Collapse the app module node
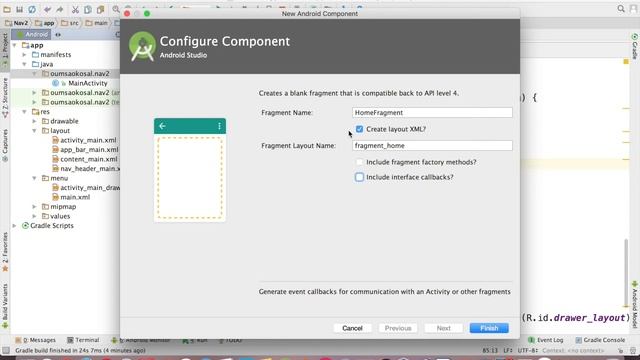 coord(15,45)
